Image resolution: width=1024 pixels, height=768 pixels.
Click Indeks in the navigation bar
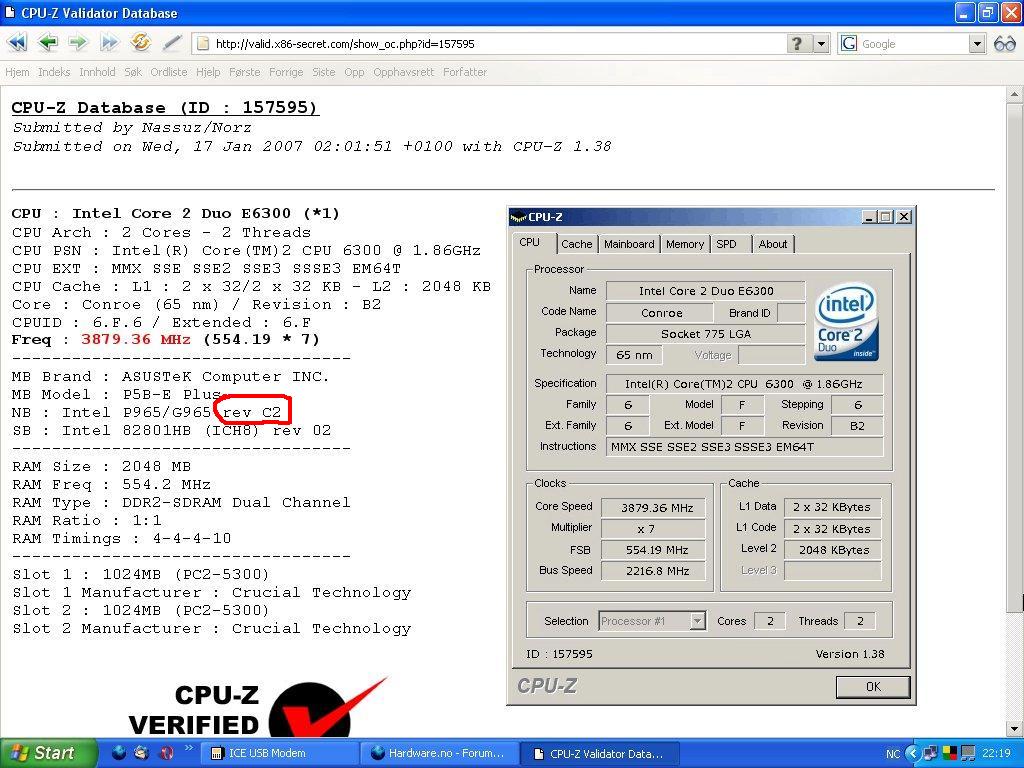coord(54,72)
